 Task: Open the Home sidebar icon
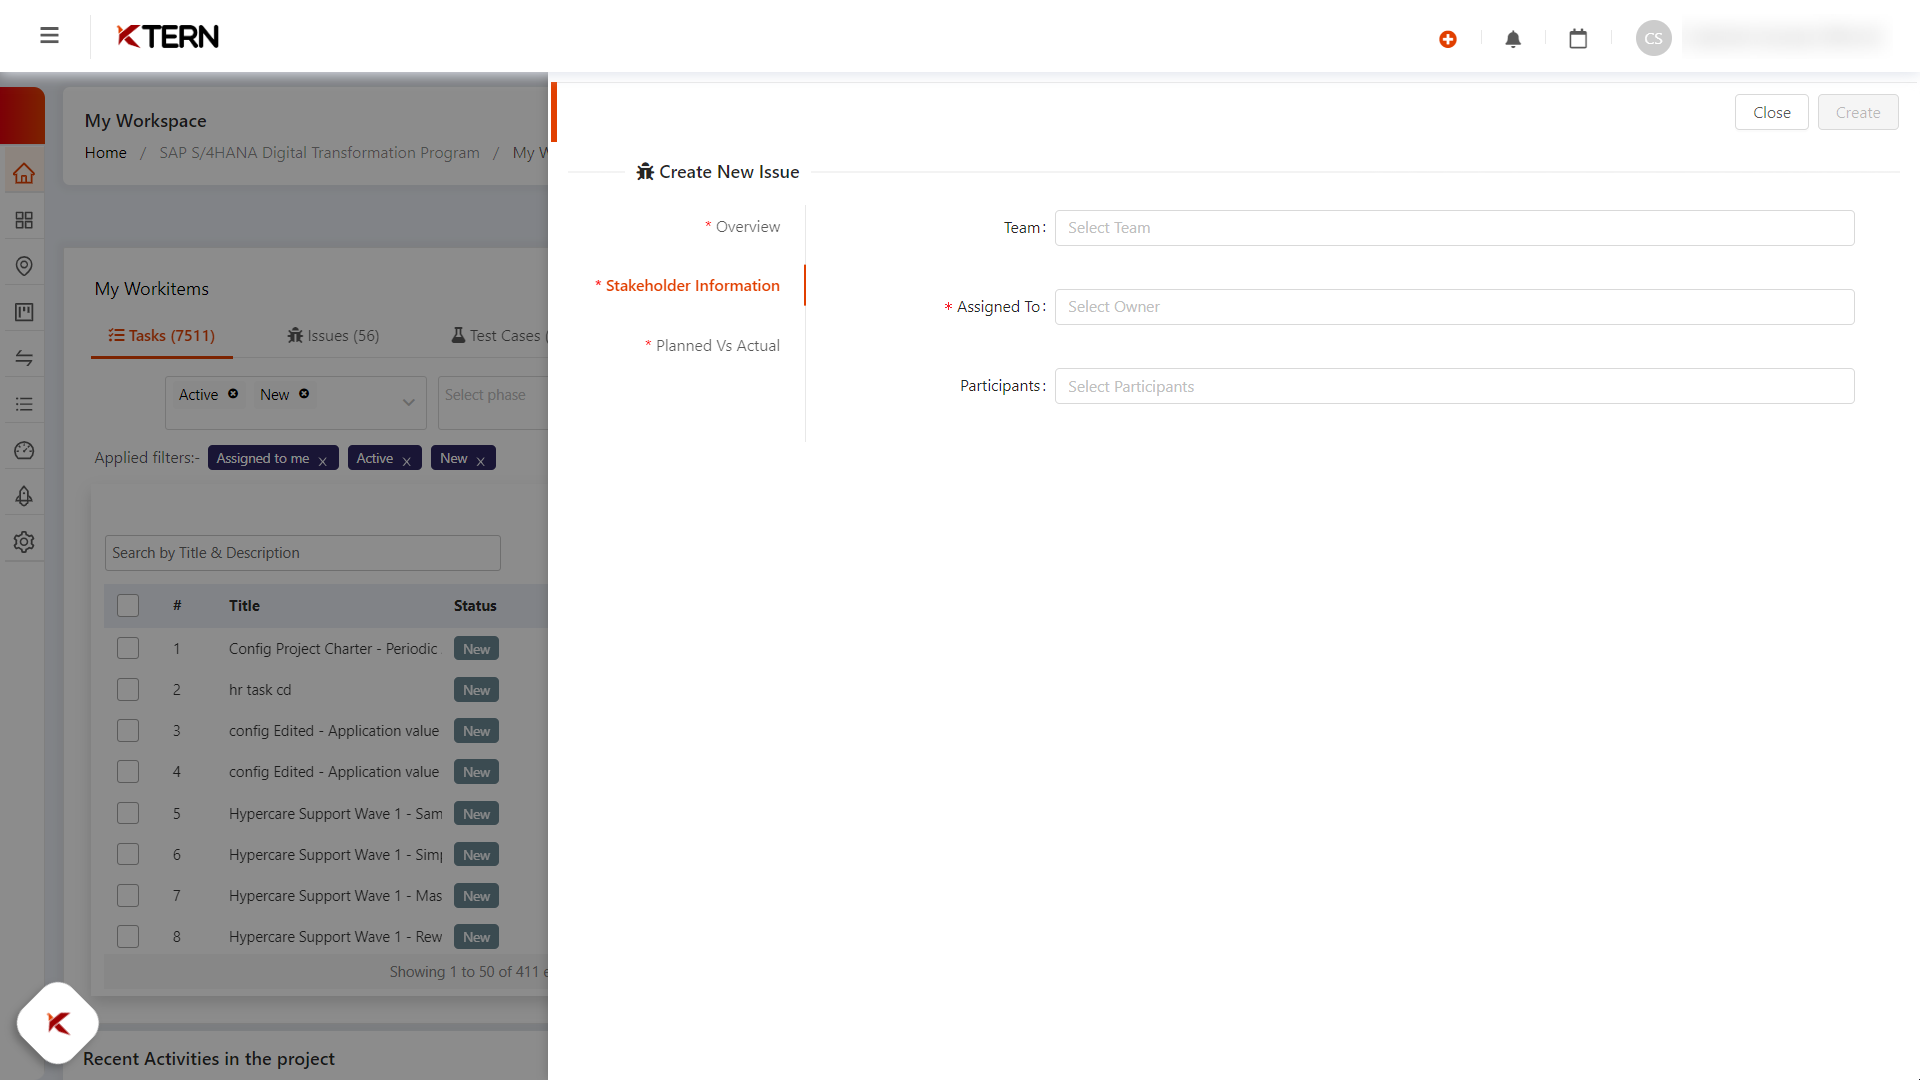(24, 173)
